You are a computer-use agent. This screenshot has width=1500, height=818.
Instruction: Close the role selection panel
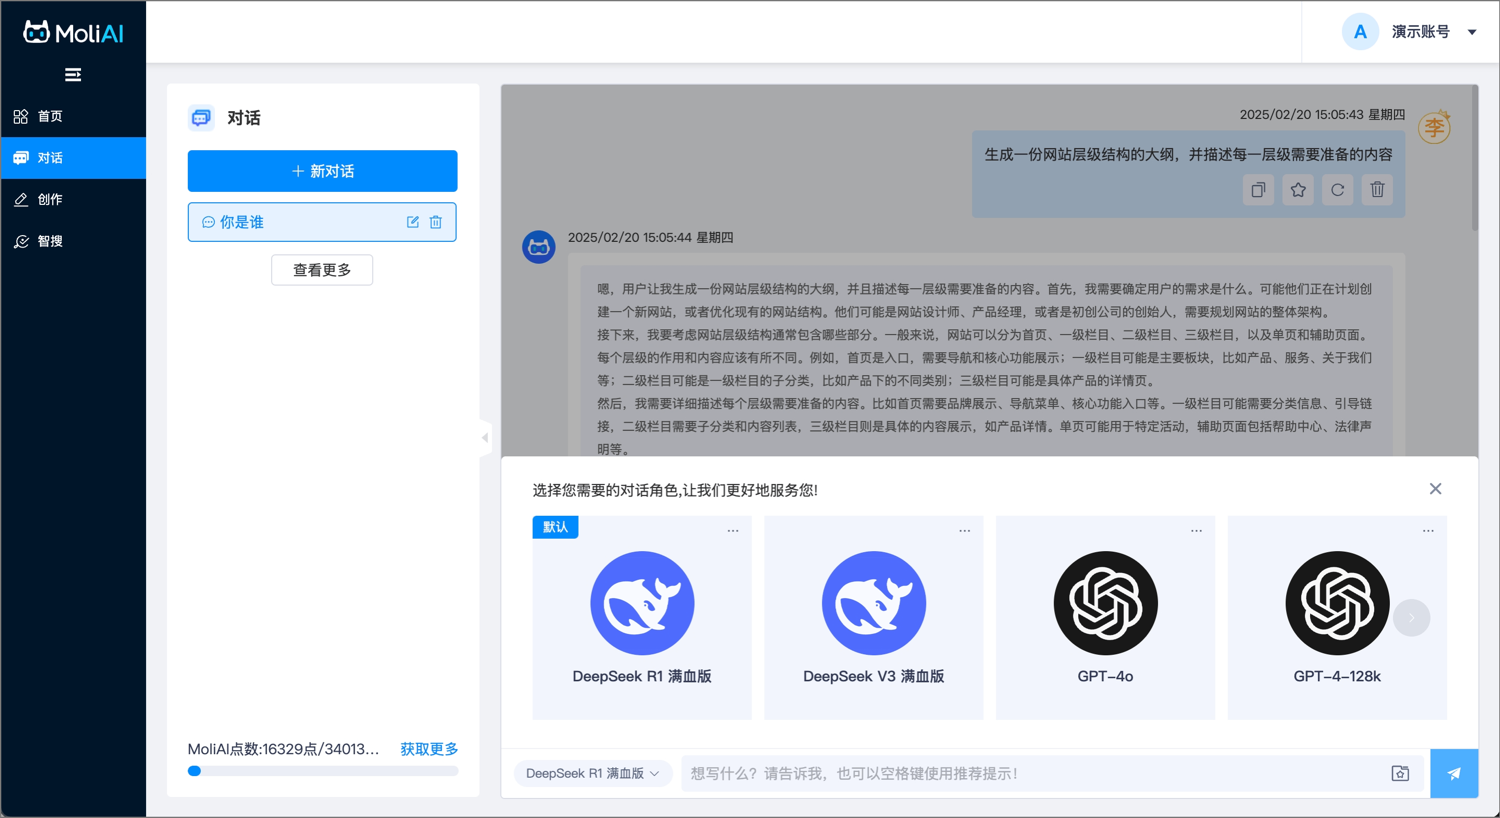(x=1435, y=489)
